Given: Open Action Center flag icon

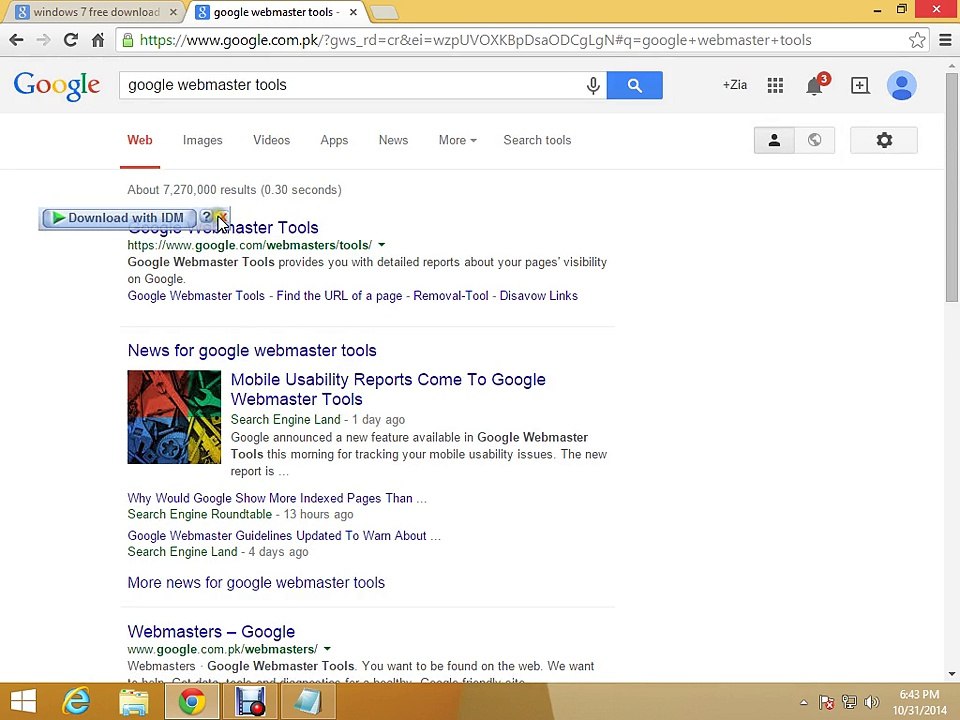Looking at the screenshot, I should click(x=826, y=702).
